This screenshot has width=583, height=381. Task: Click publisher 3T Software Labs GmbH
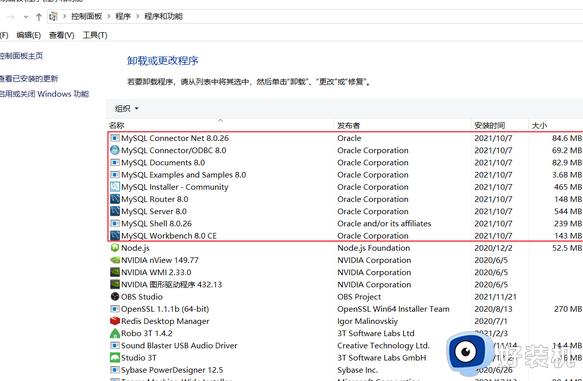382,358
